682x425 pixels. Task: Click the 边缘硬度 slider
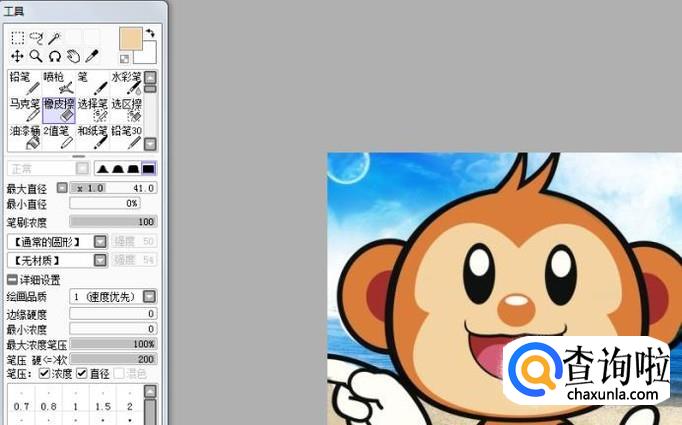pyautogui.click(x=113, y=314)
